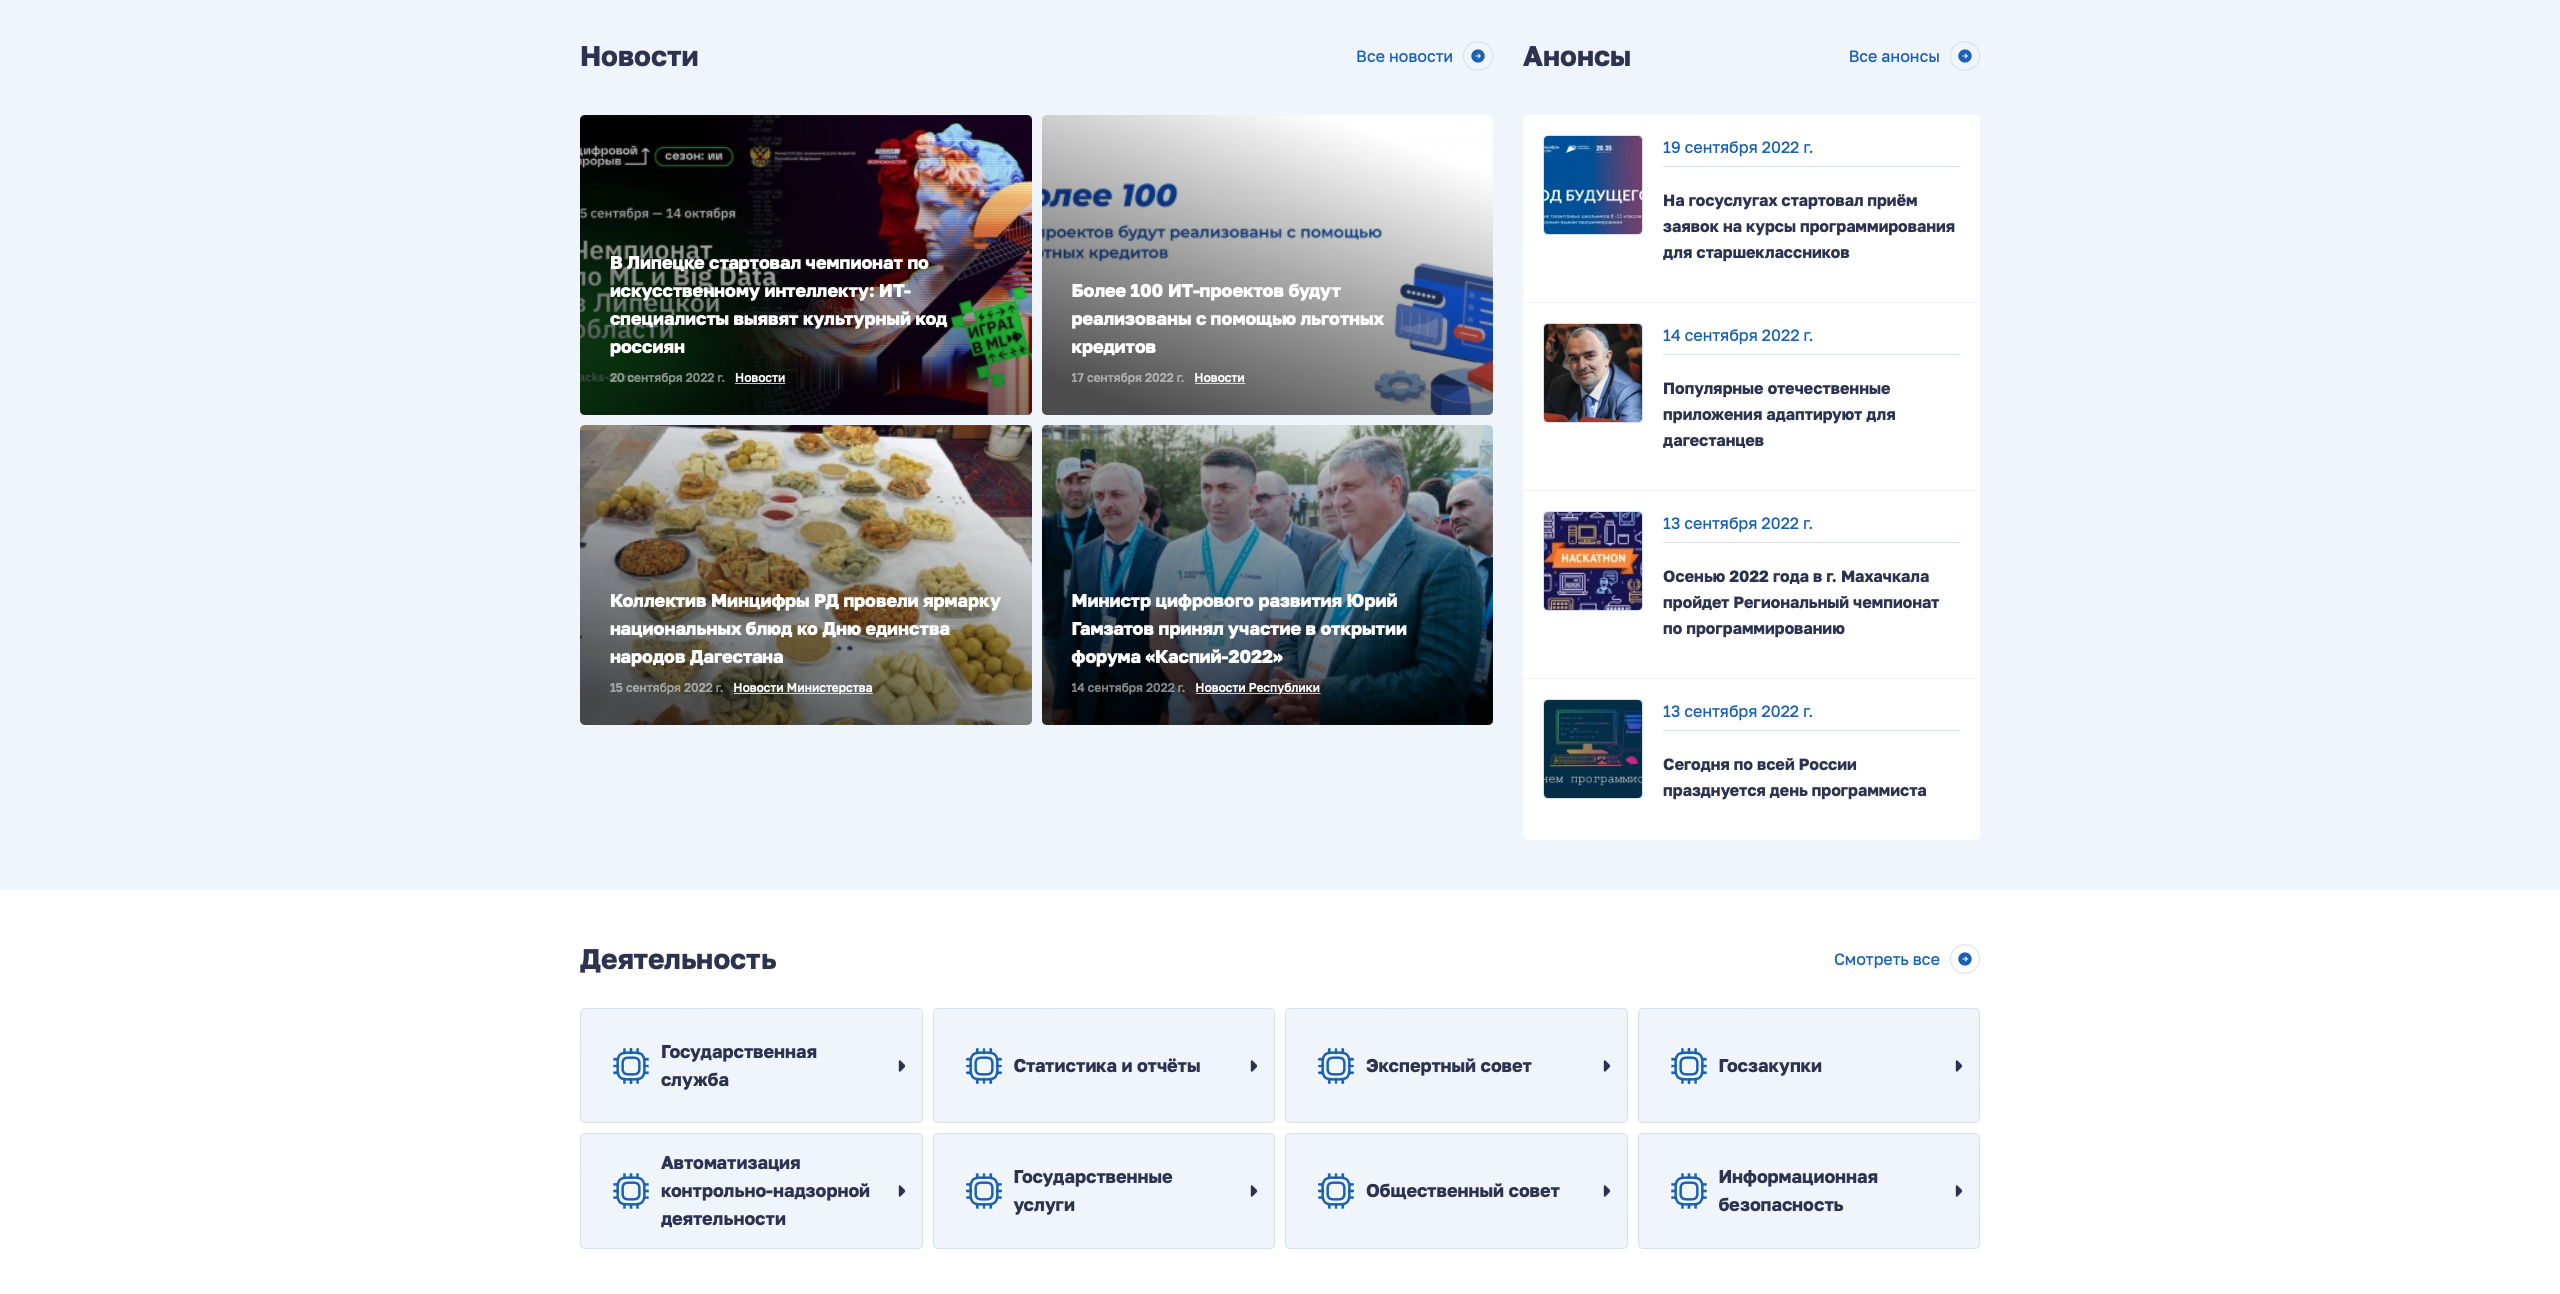The height and width of the screenshot is (1294, 2560).
Task: Click the arrow icon next to Смотреть все
Action: 1964,959
